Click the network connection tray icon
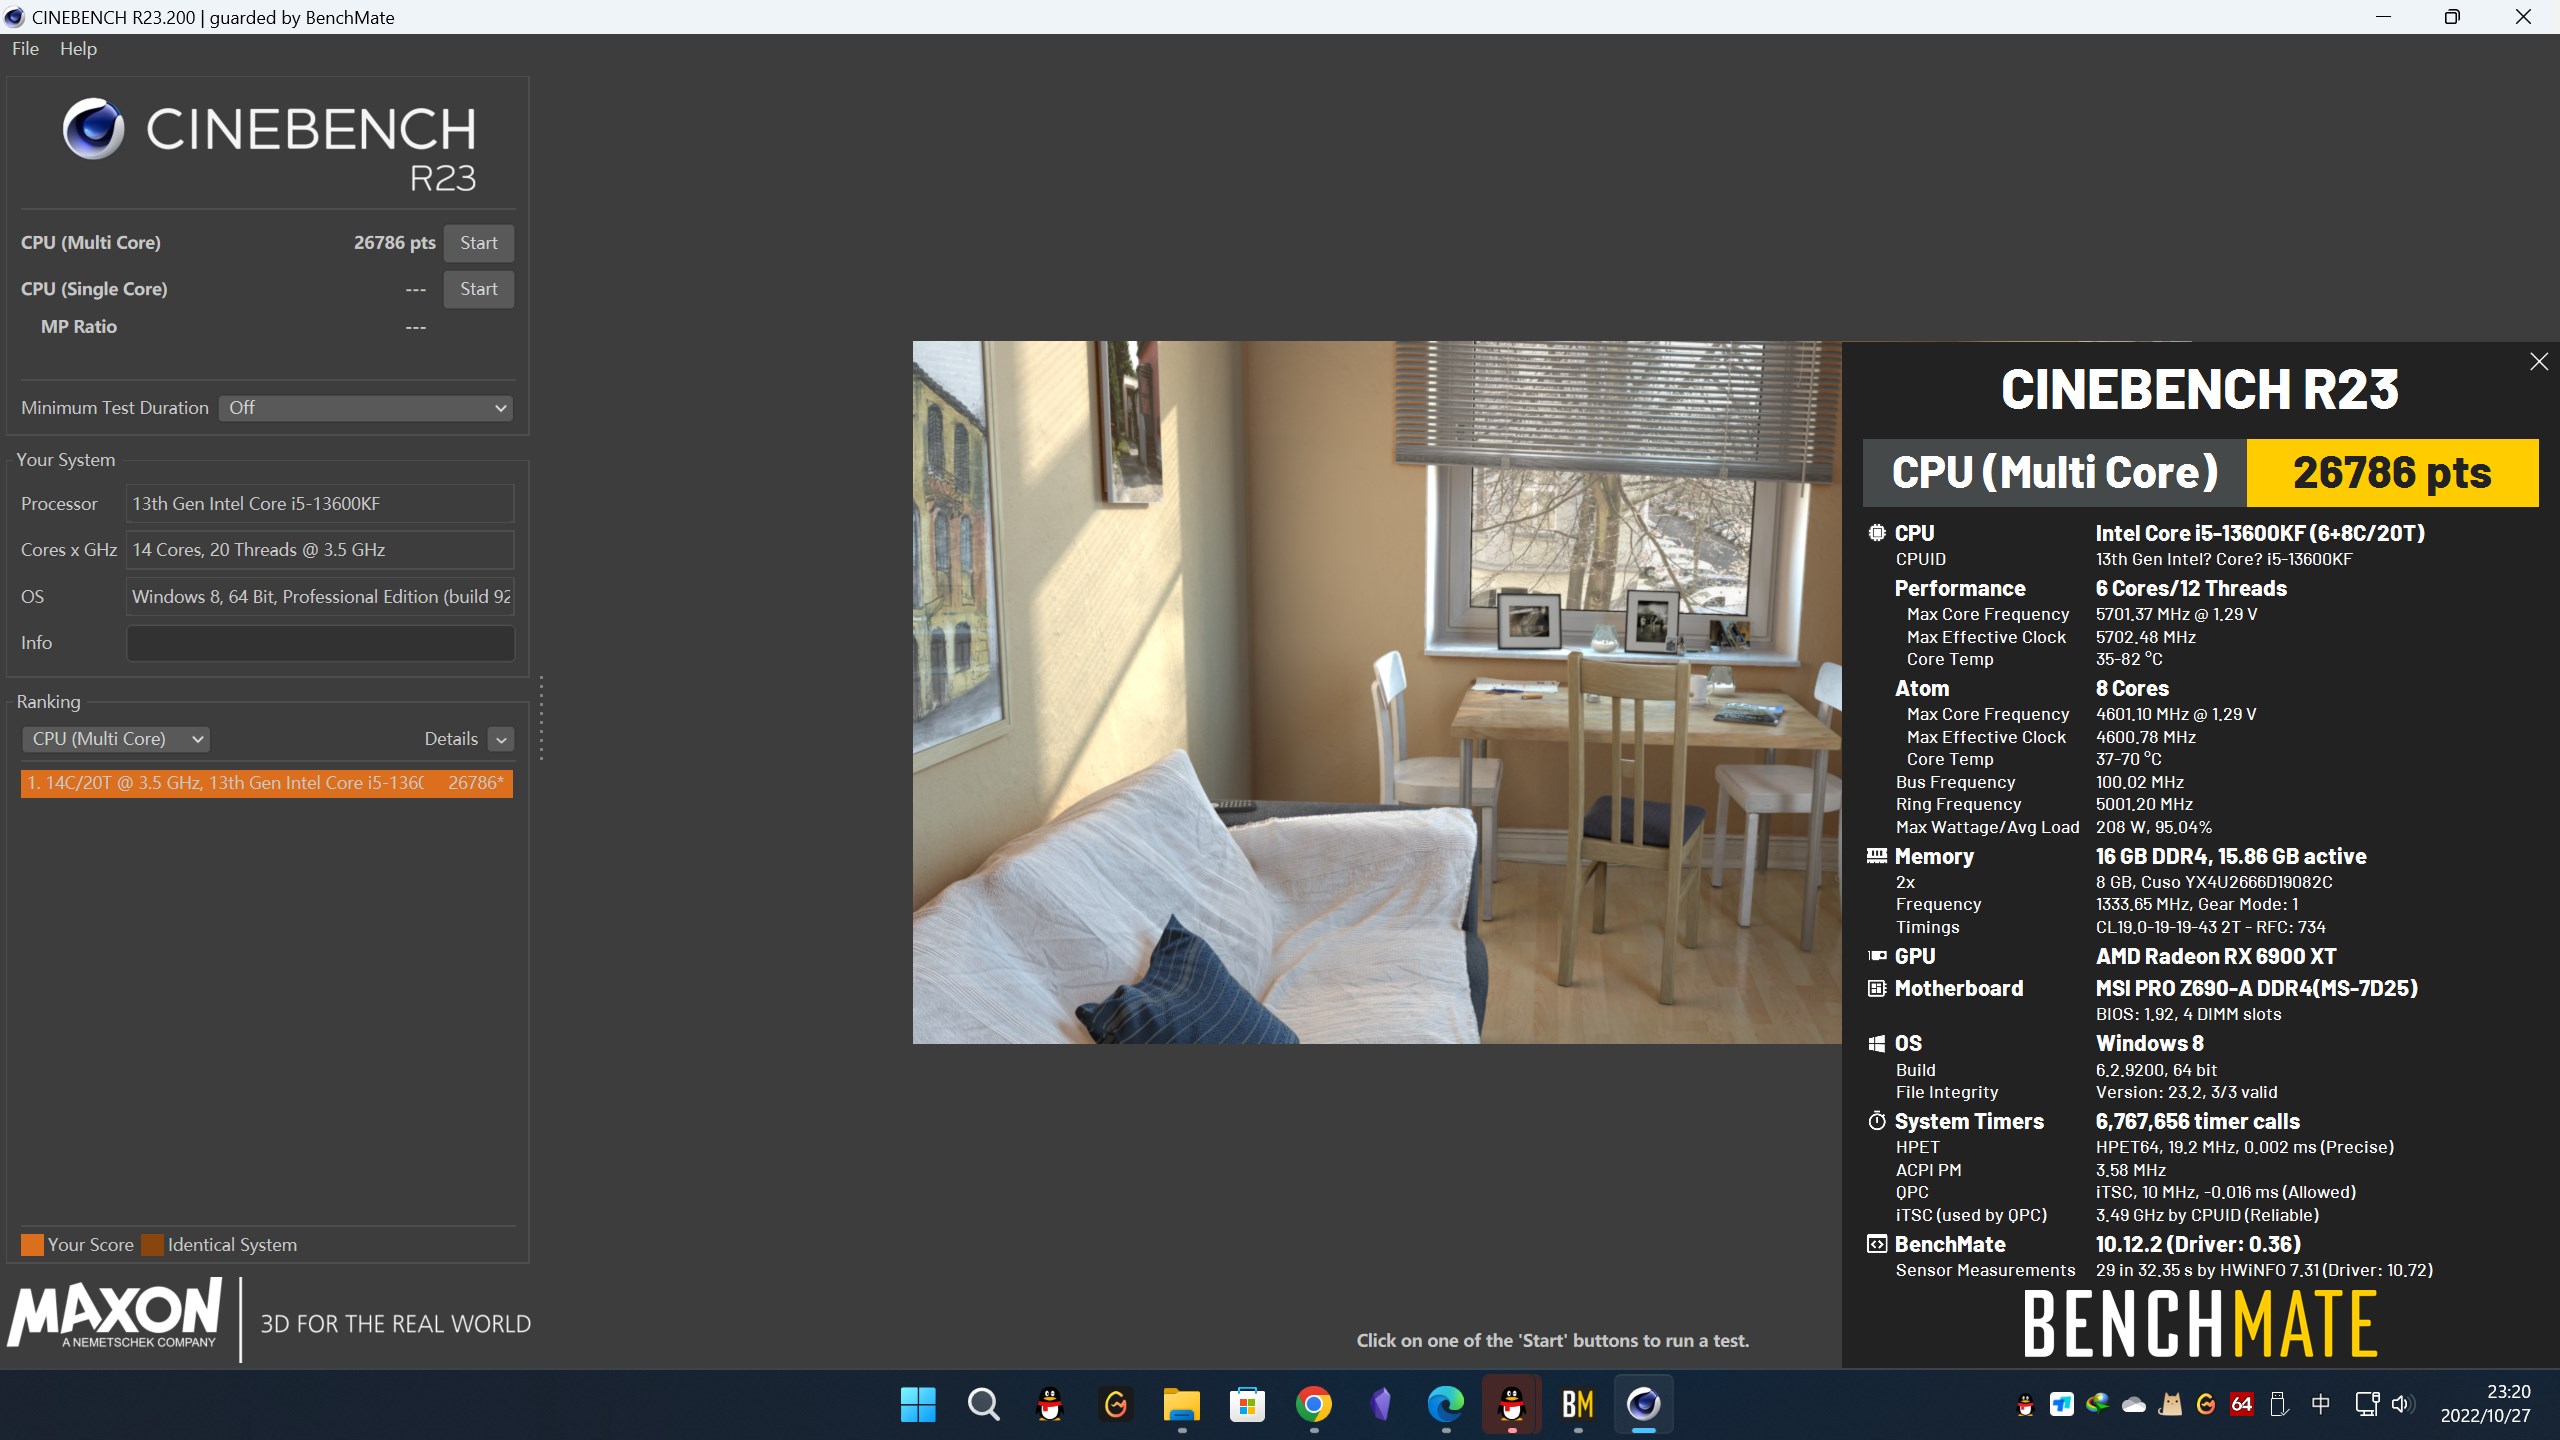Screen dimensions: 2560x1440 [x=2367, y=1404]
